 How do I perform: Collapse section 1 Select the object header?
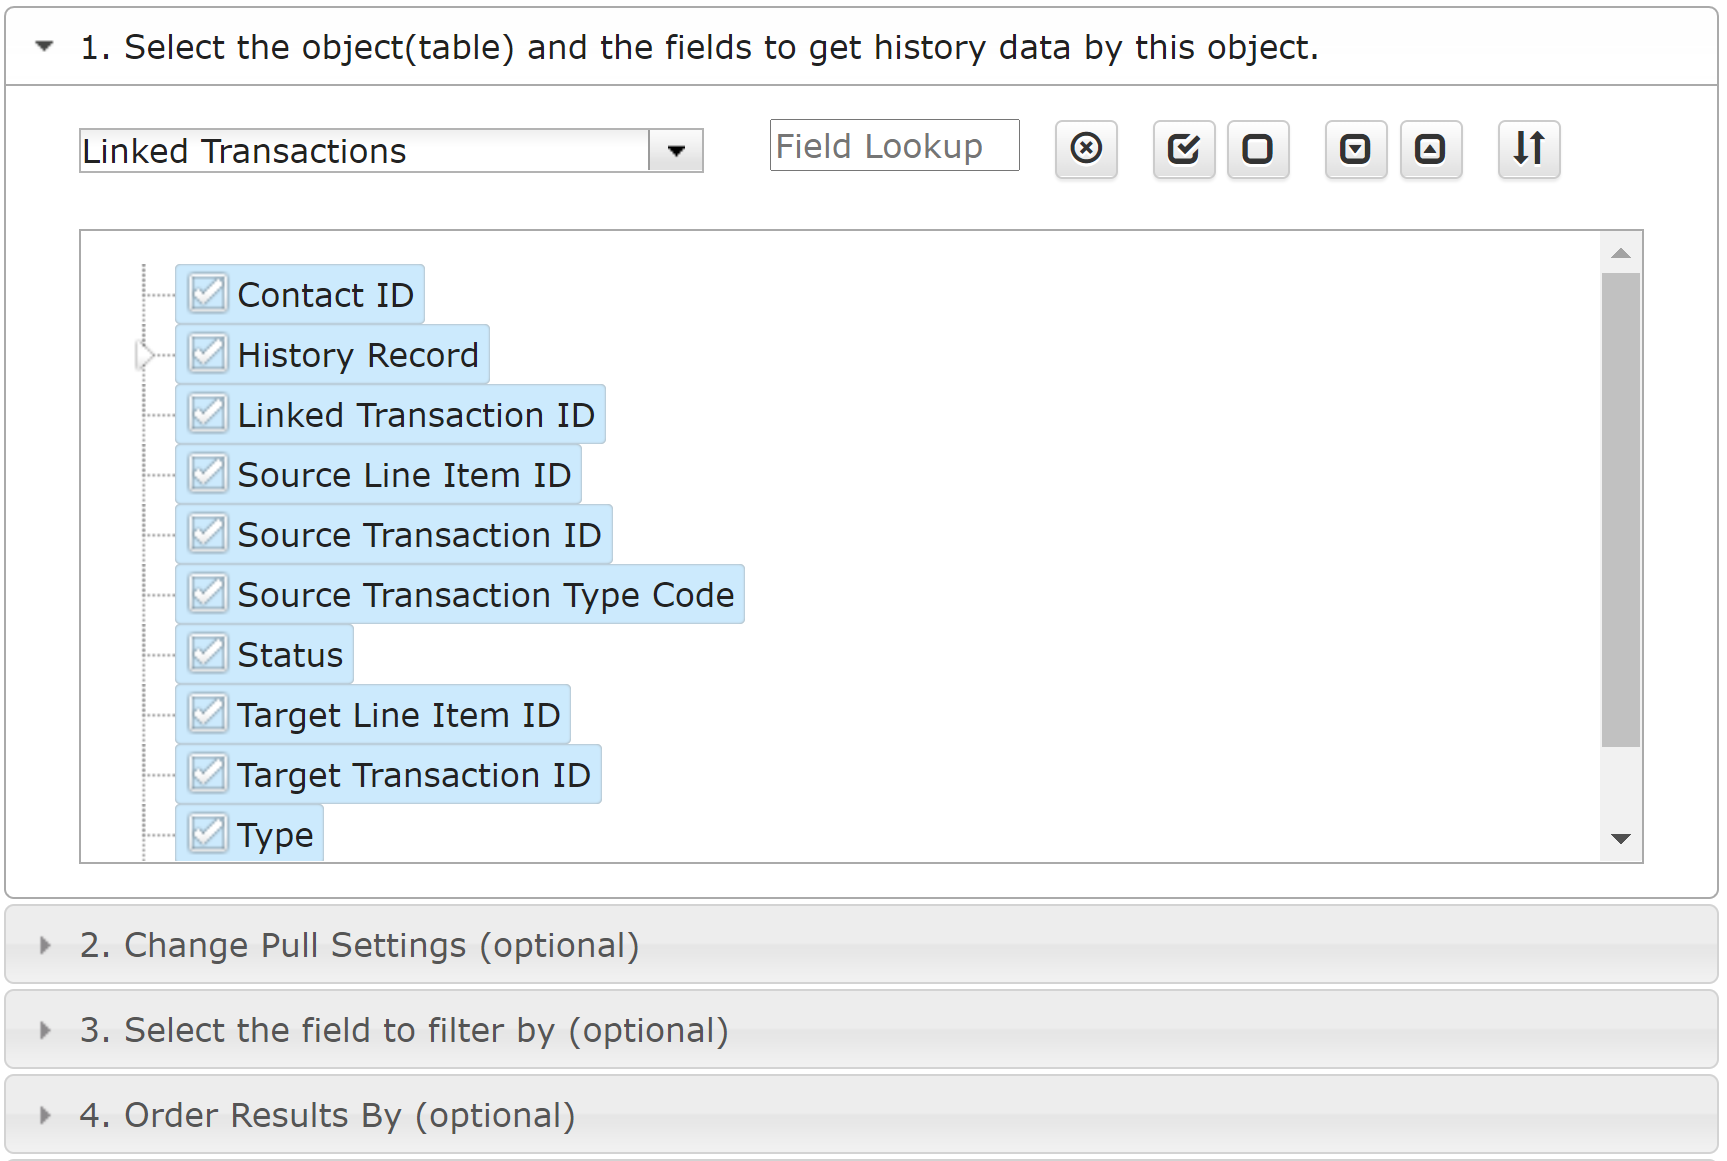[x=44, y=46]
